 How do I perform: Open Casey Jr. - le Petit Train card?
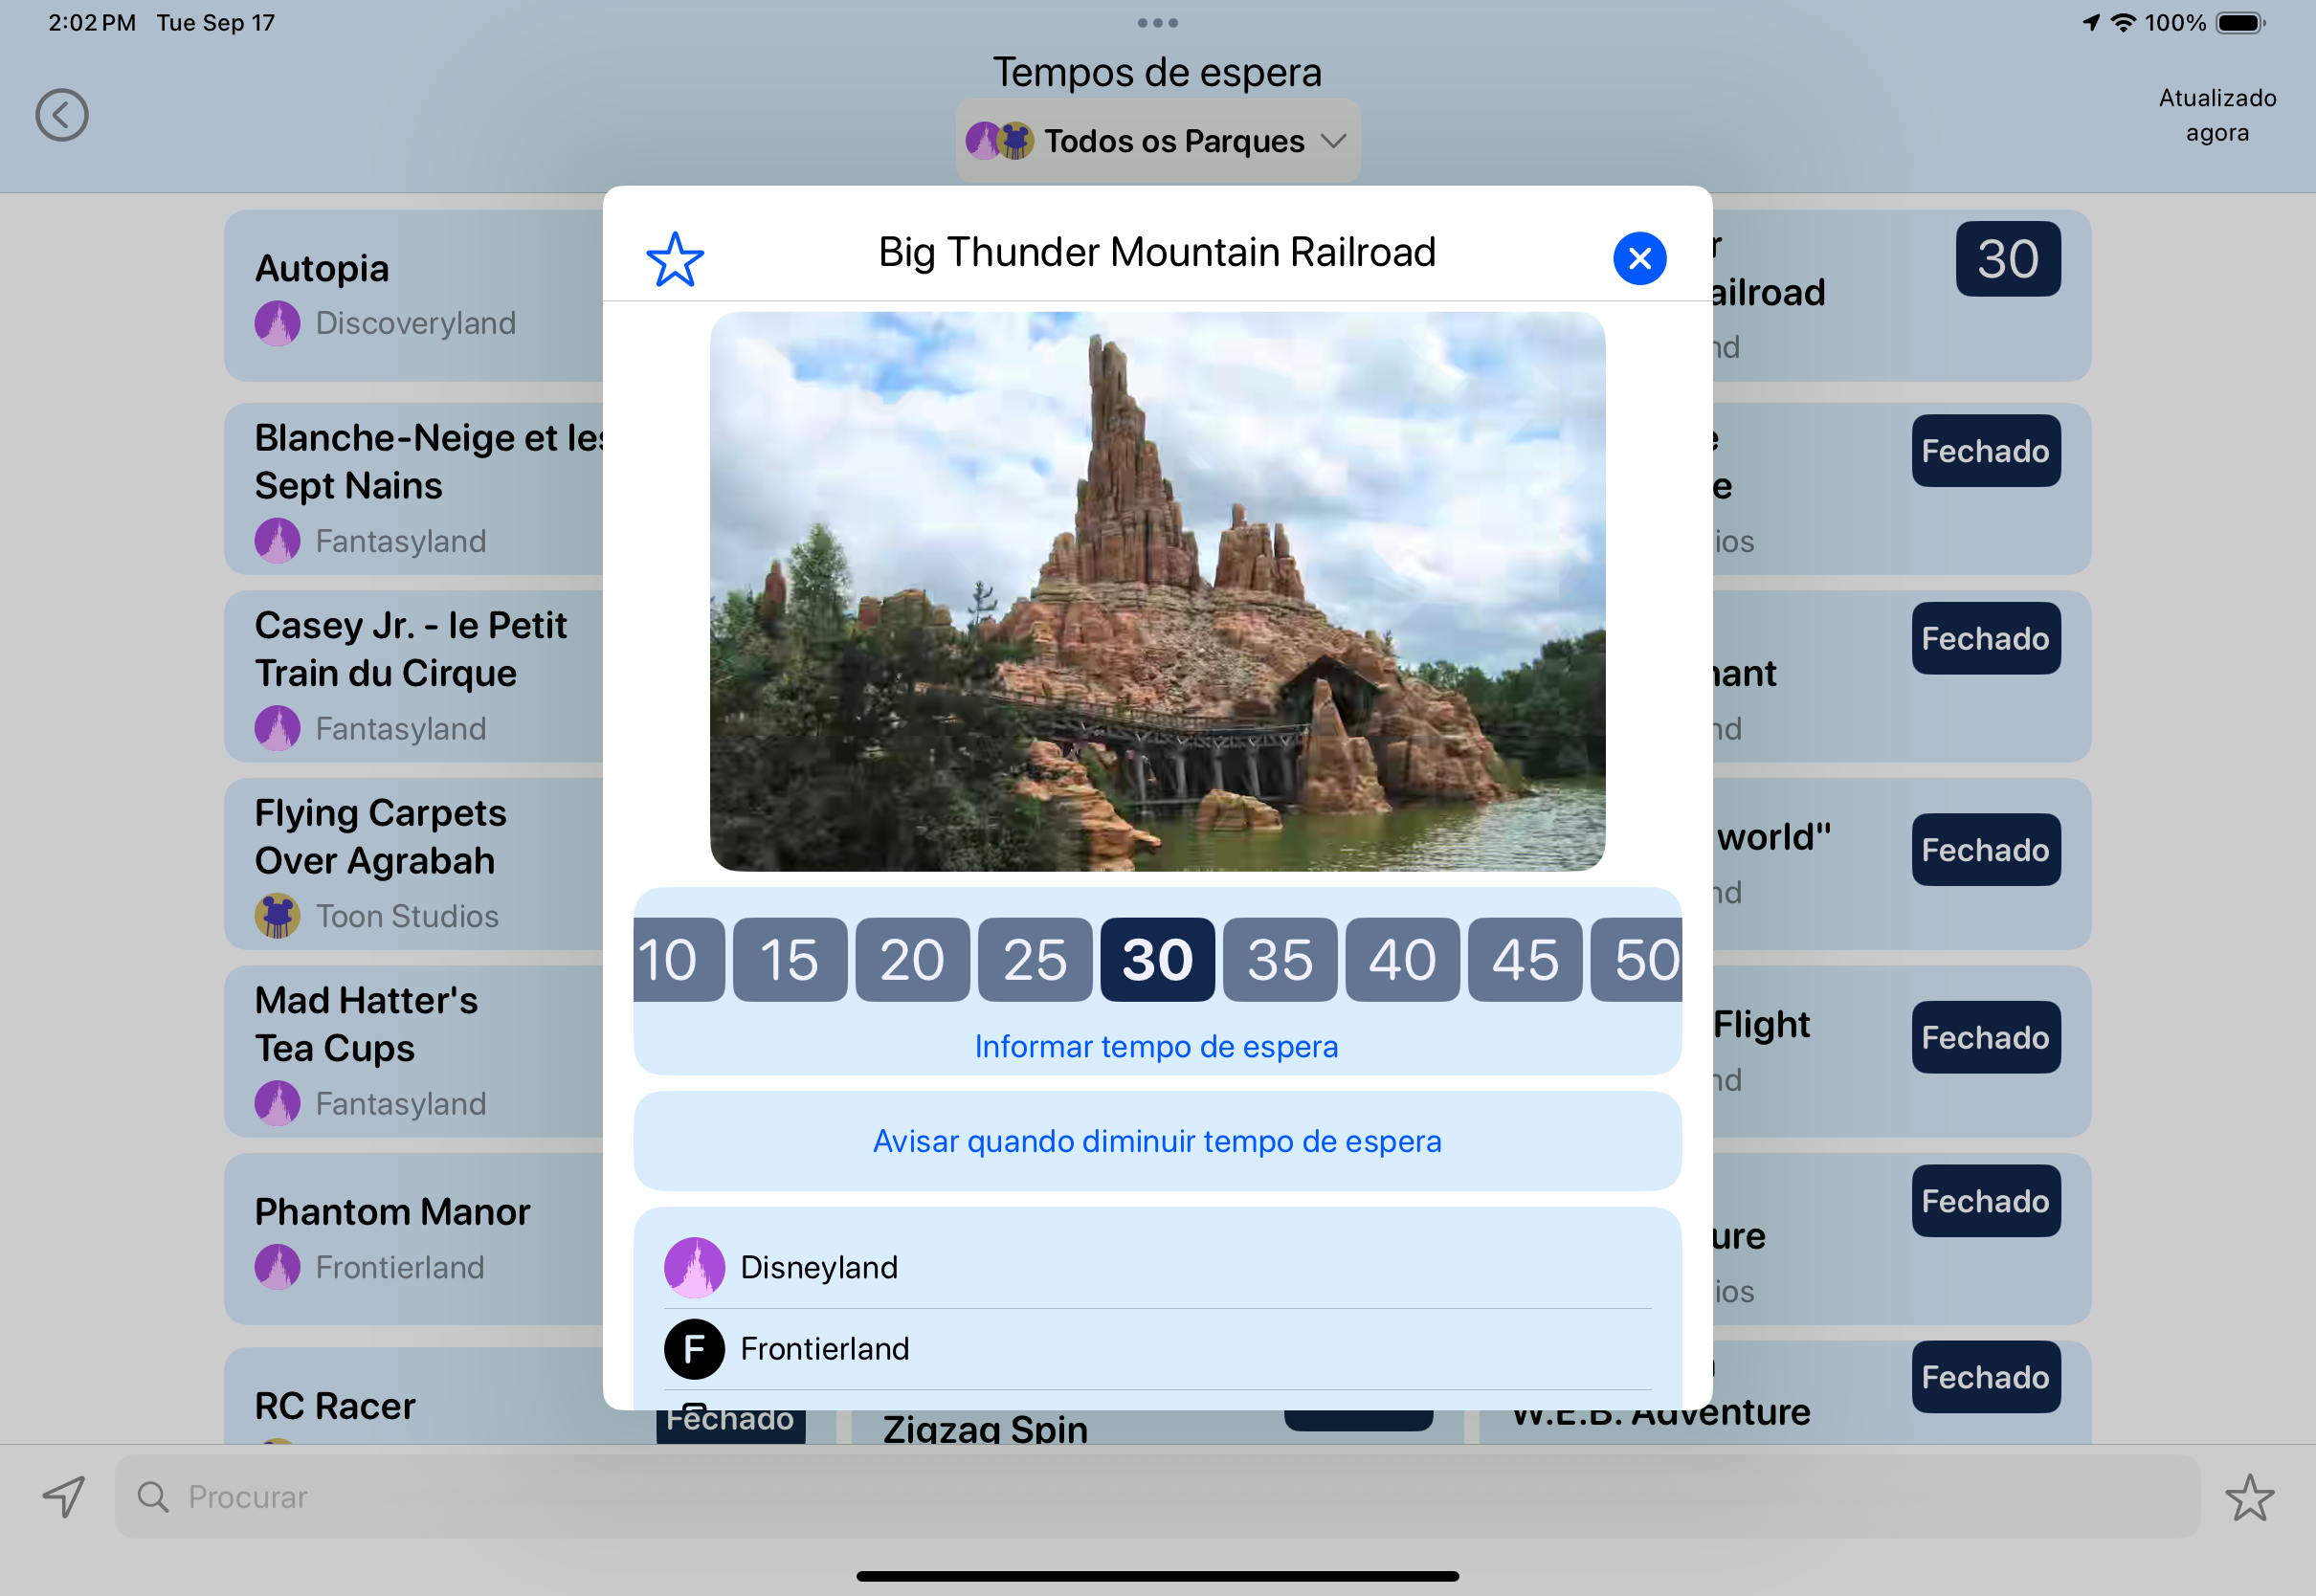click(x=414, y=677)
